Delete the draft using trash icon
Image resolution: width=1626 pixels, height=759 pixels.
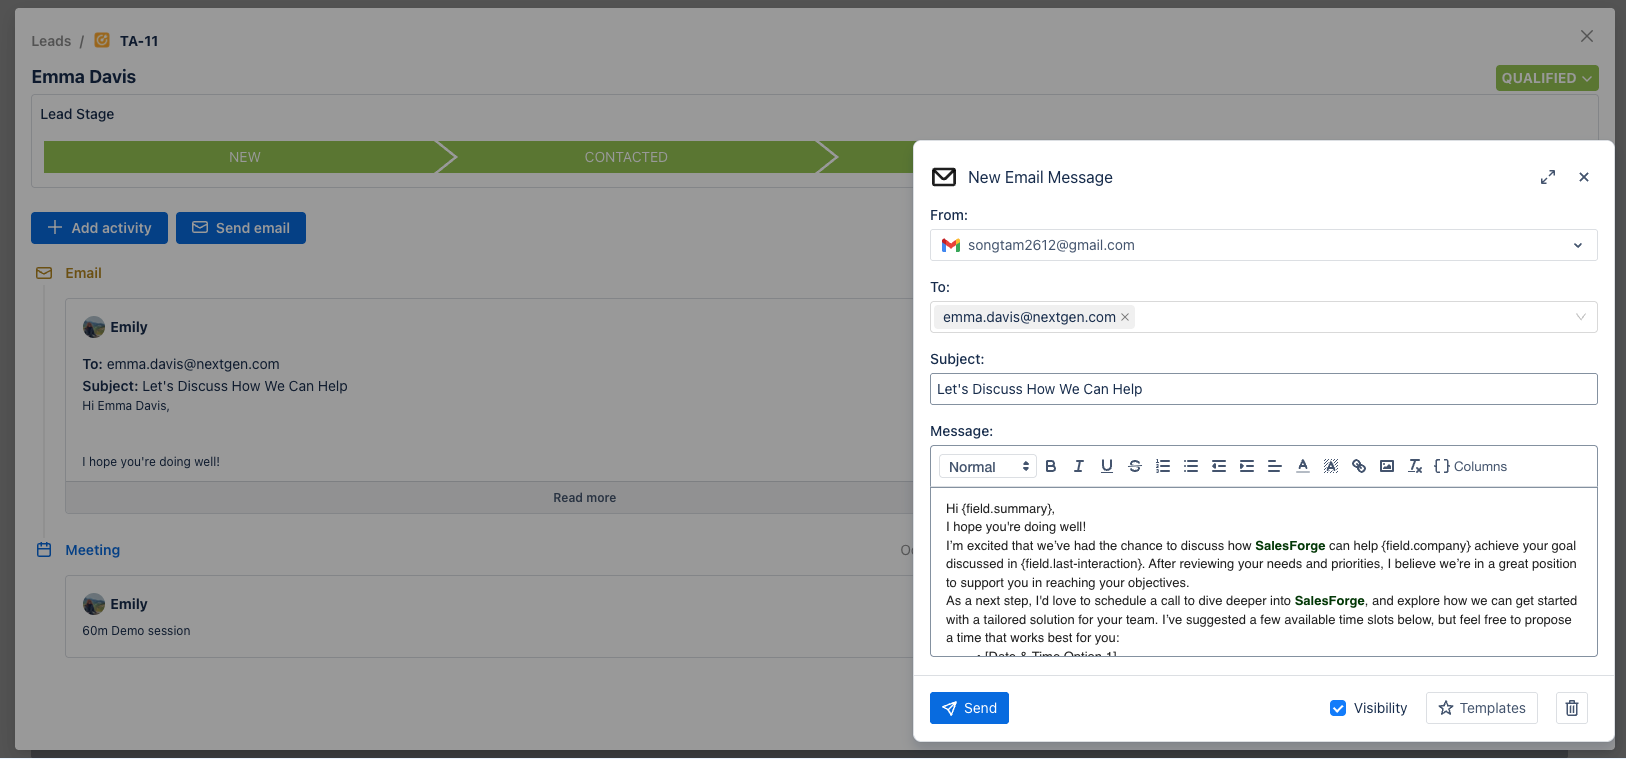coord(1571,708)
